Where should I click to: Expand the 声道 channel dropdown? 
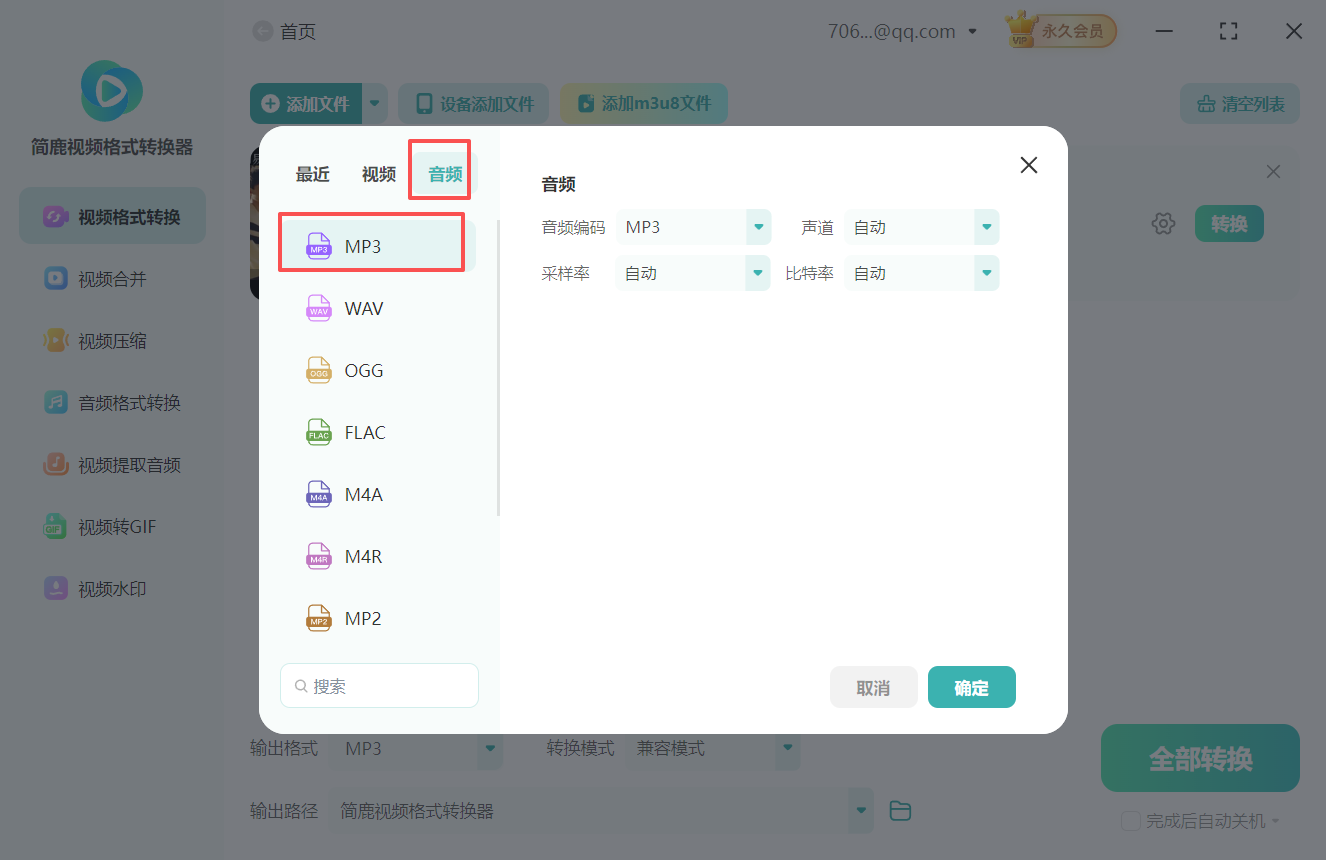click(x=986, y=227)
